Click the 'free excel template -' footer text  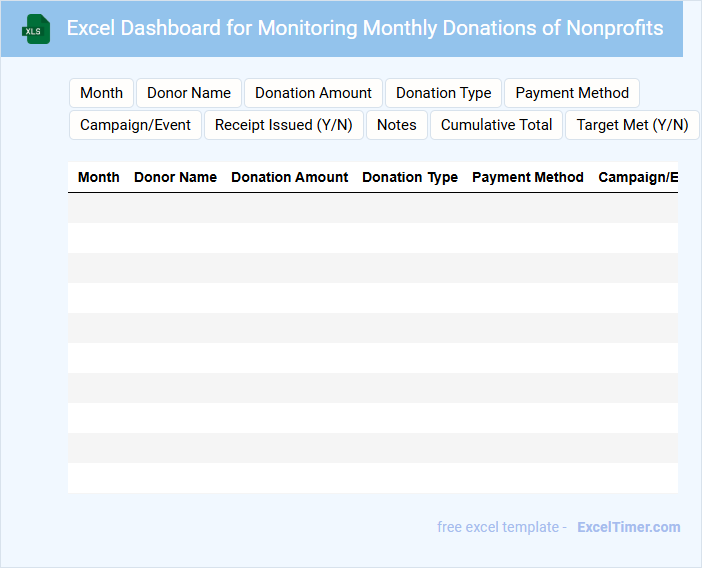(x=502, y=527)
